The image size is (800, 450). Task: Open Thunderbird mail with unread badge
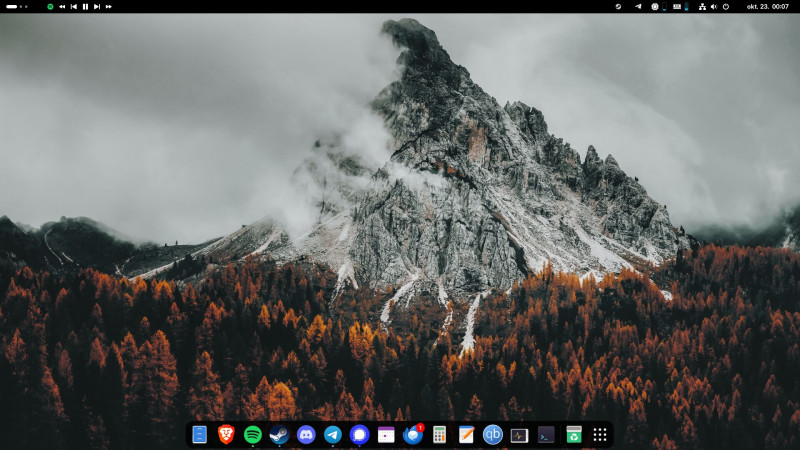[x=413, y=435]
